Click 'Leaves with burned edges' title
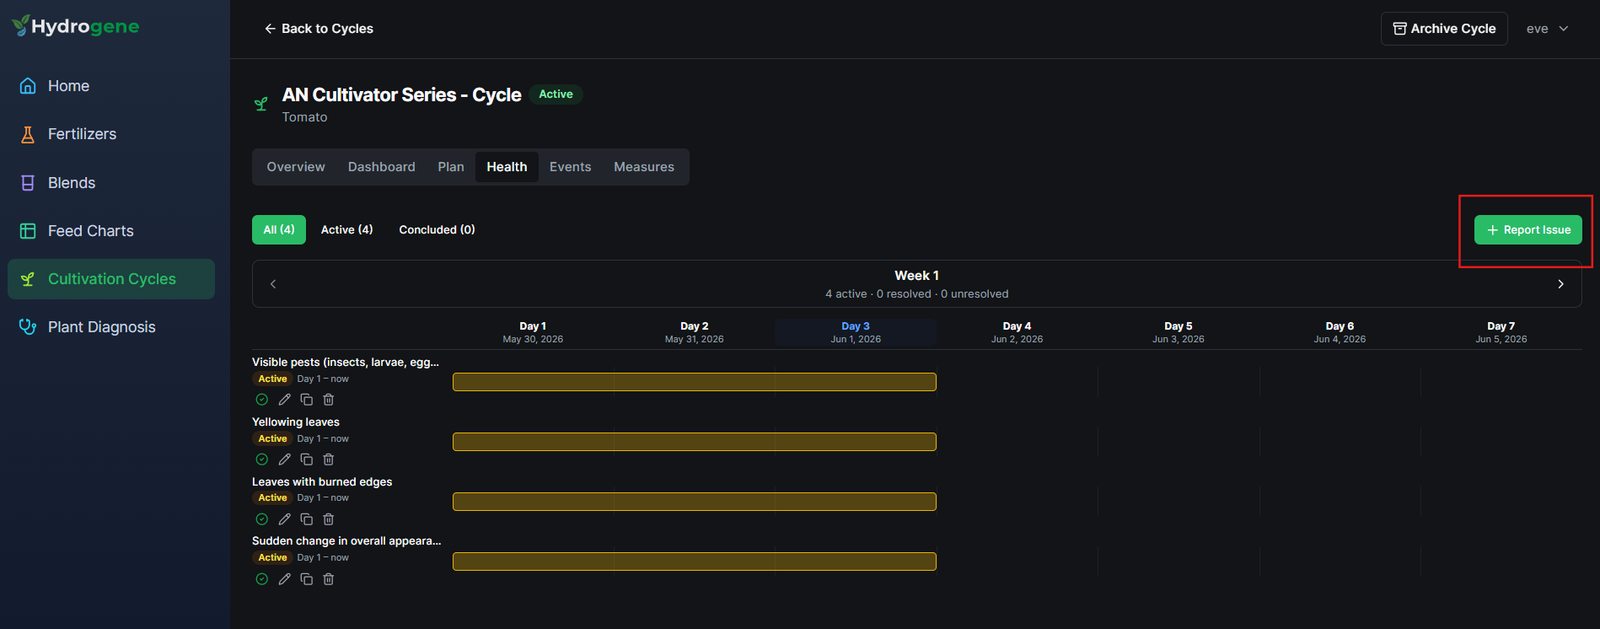Viewport: 1600px width, 629px height. [x=322, y=482]
